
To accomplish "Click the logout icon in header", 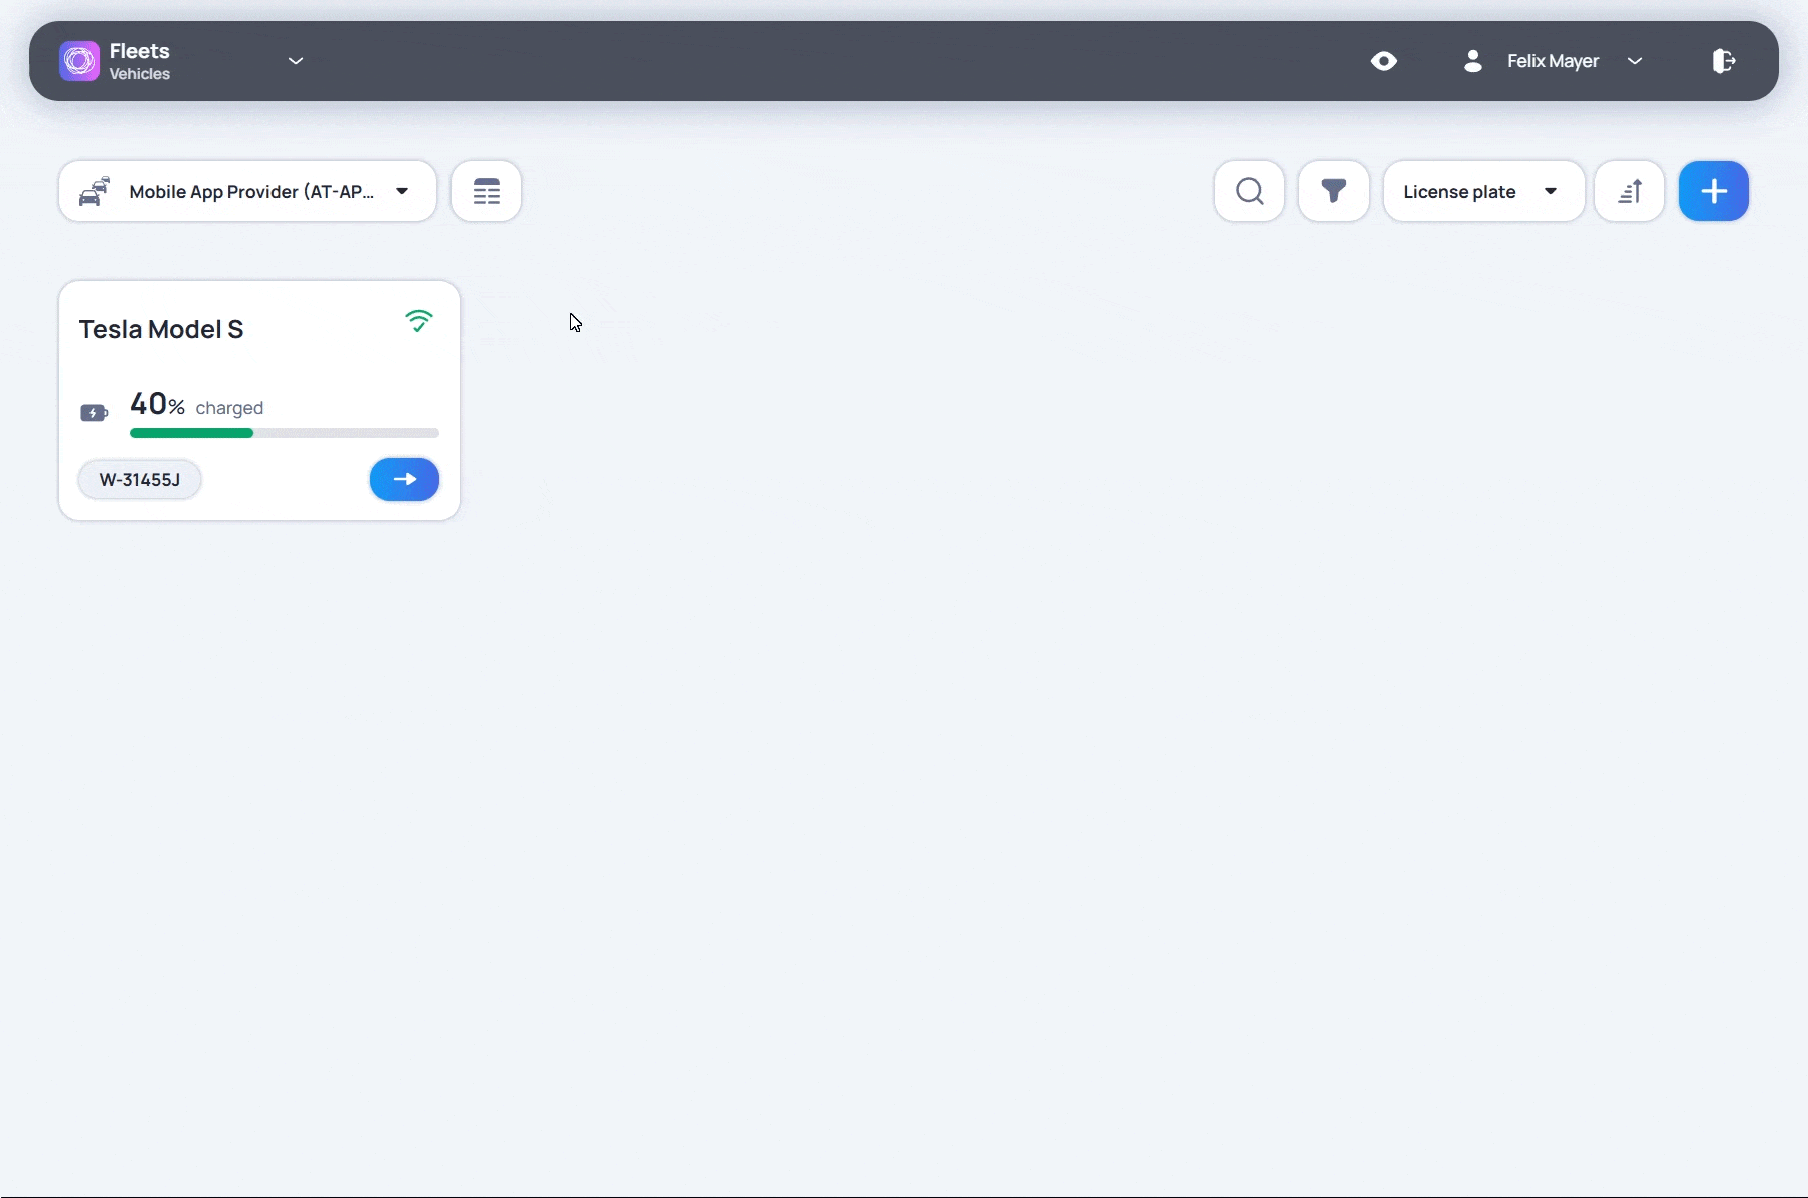I will coord(1723,61).
